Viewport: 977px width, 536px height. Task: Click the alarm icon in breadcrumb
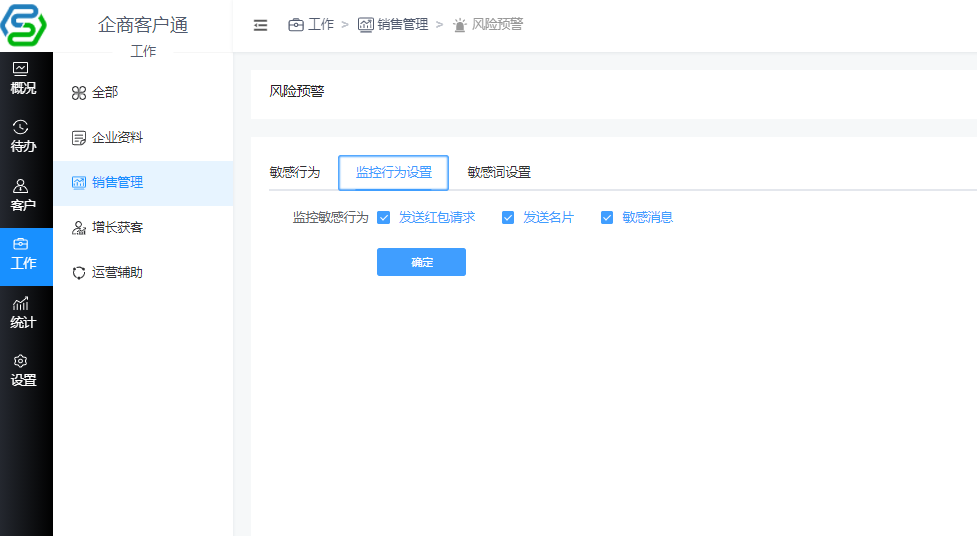[x=460, y=25]
